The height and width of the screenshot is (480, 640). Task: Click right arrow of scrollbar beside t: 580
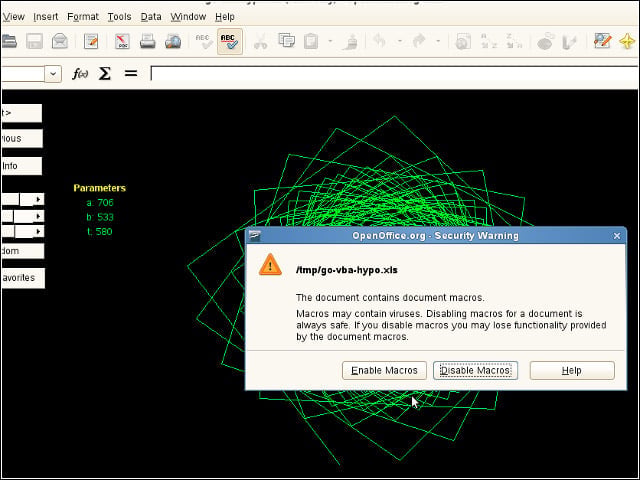click(38, 232)
